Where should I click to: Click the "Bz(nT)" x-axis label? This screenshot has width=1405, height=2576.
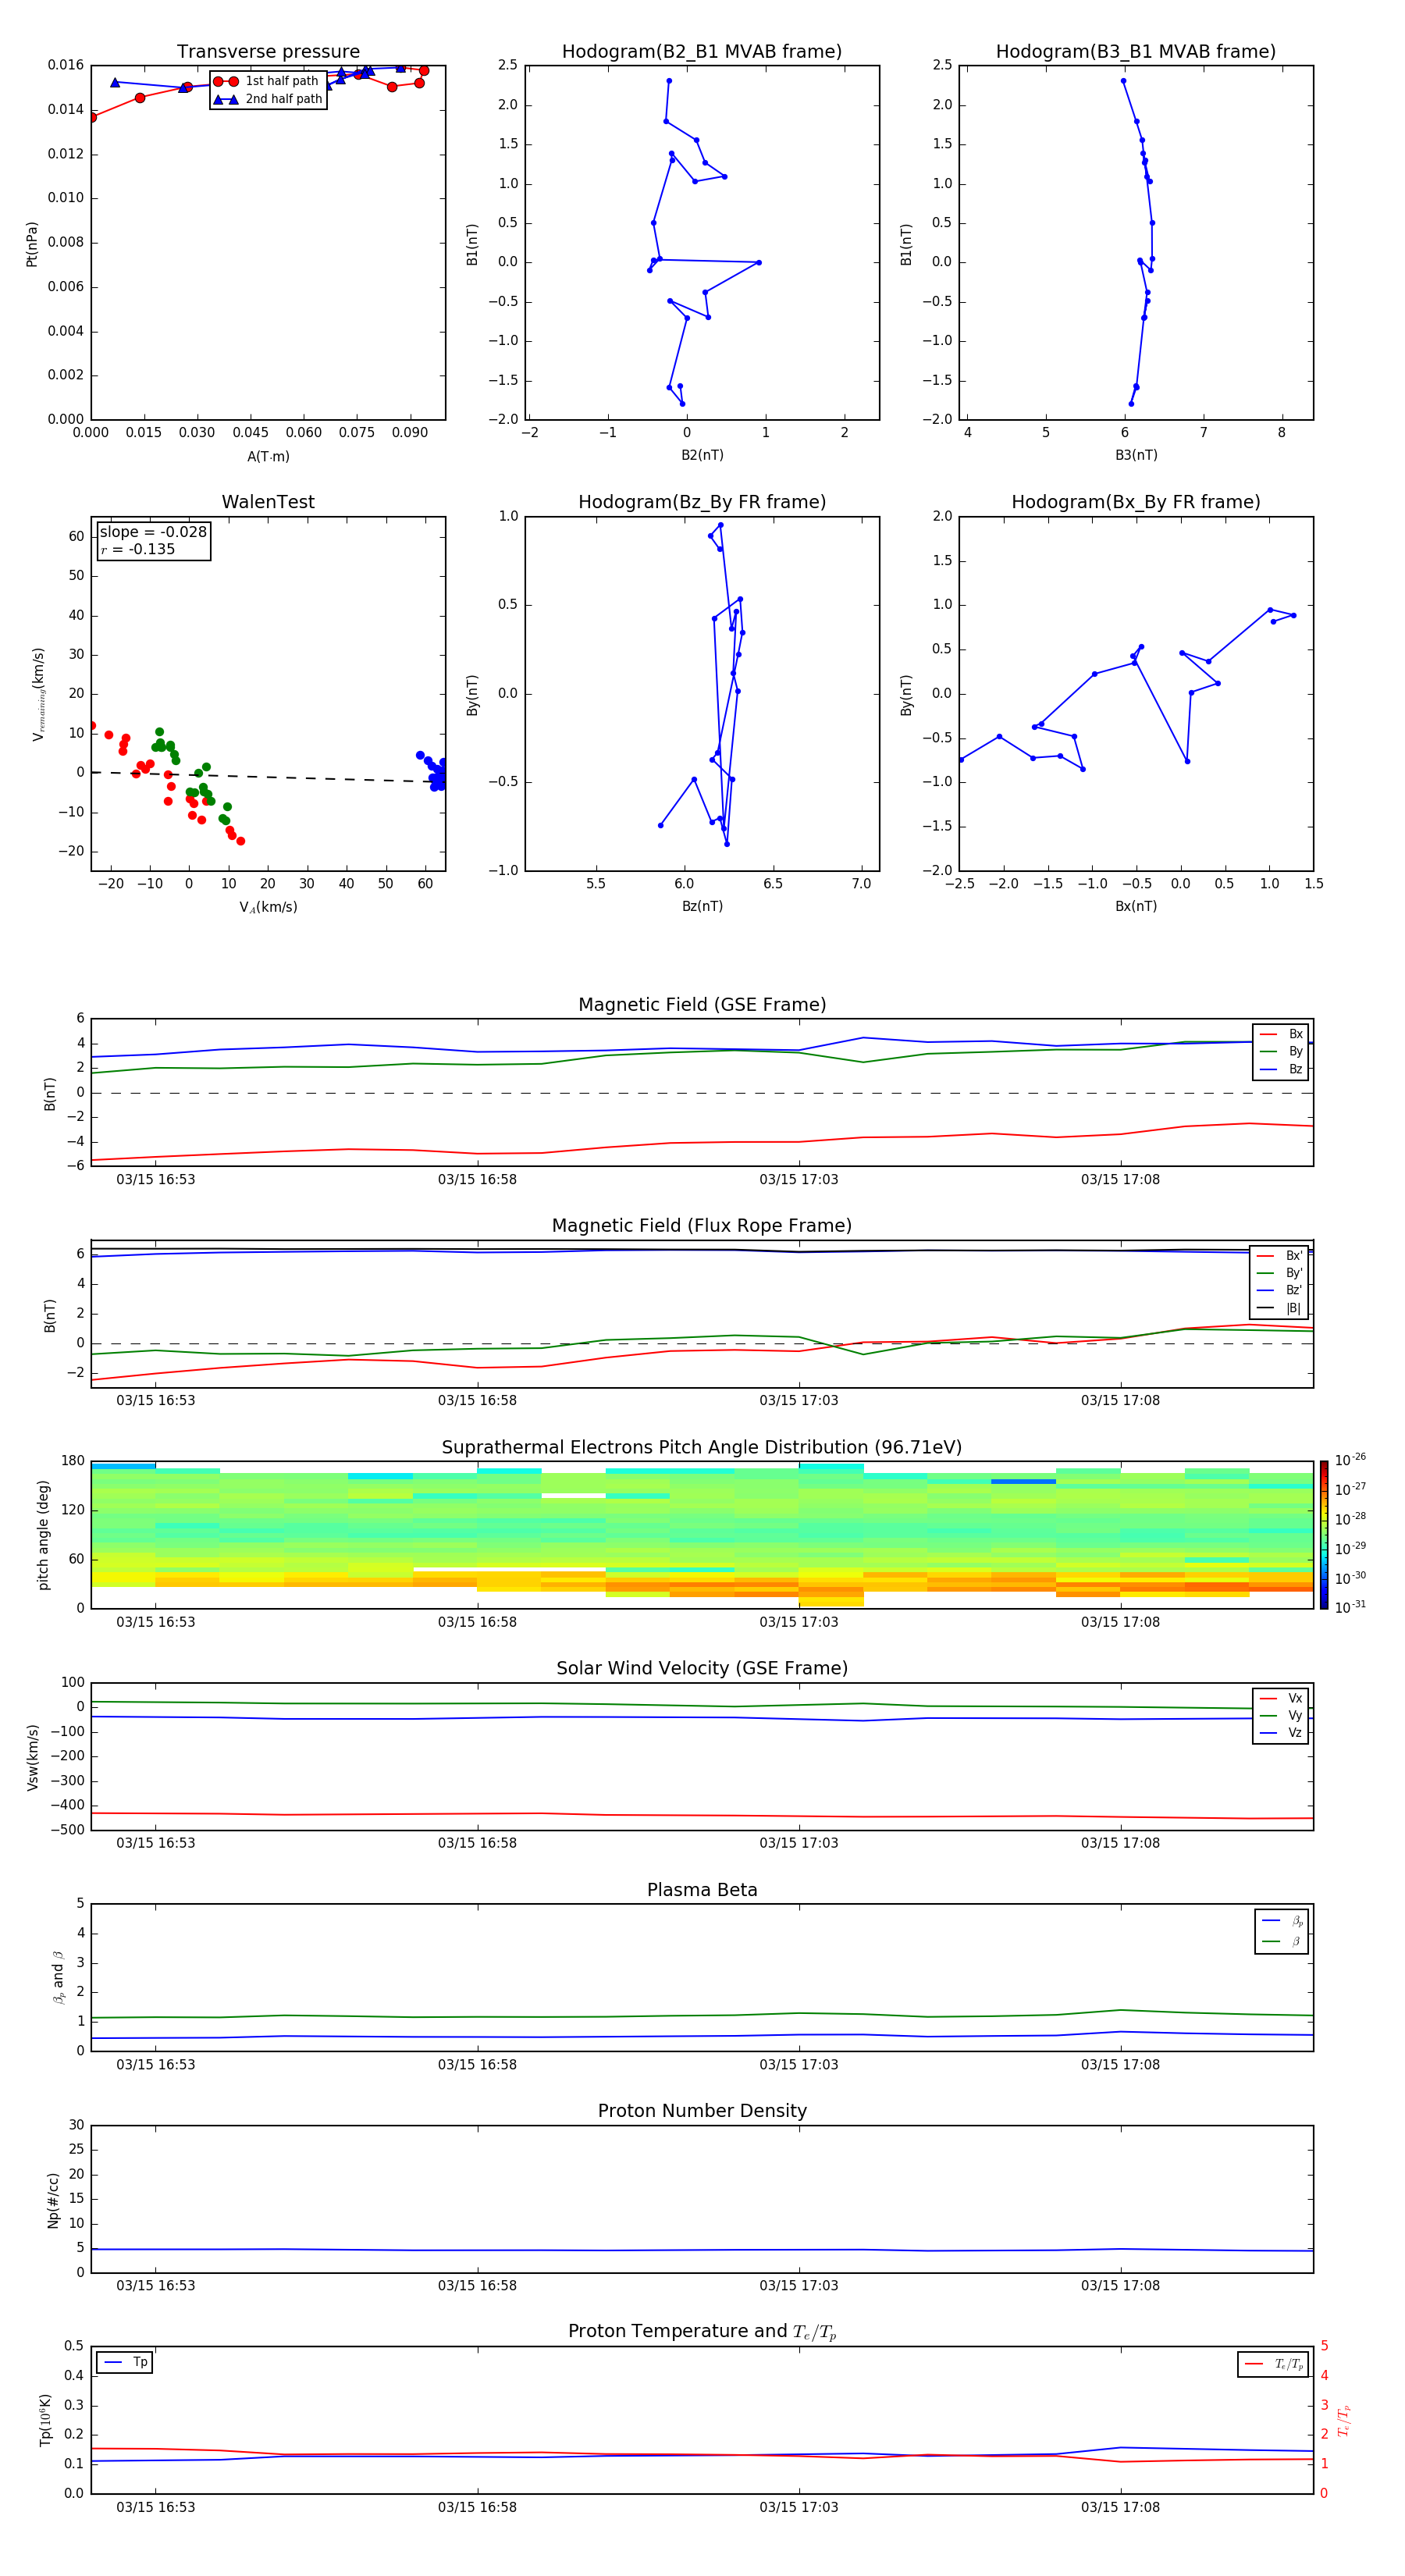point(702,907)
